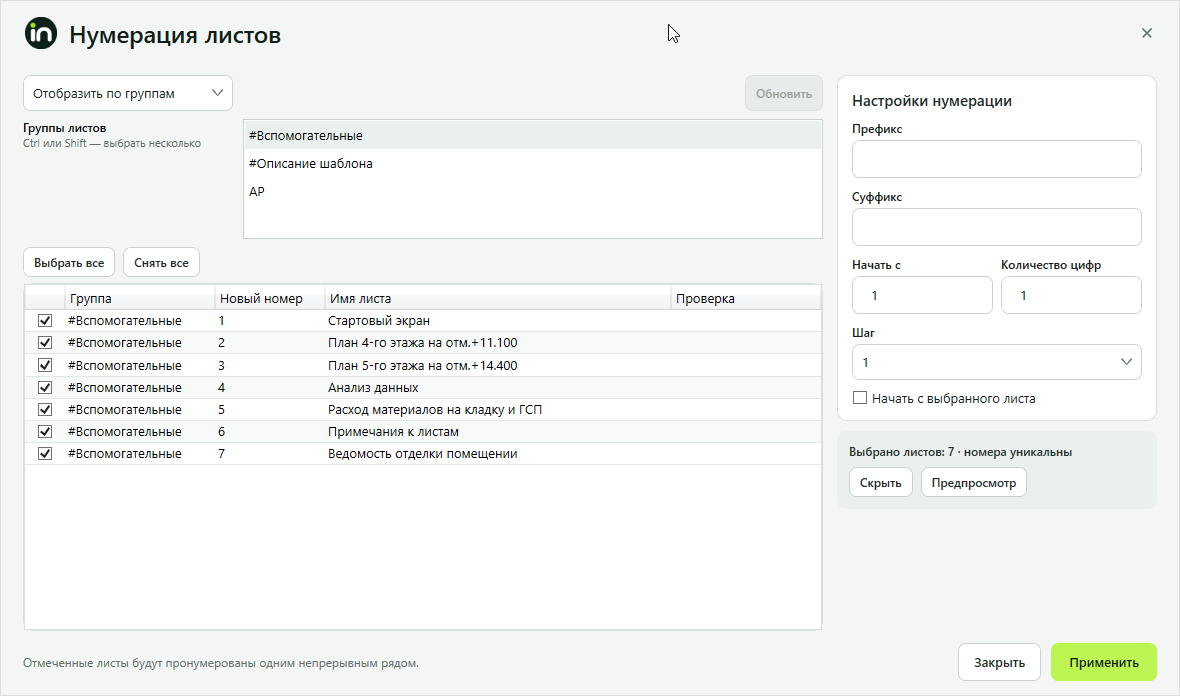The width and height of the screenshot is (1180, 696).
Task: Select sheet name Анализ данных
Action: (x=373, y=388)
